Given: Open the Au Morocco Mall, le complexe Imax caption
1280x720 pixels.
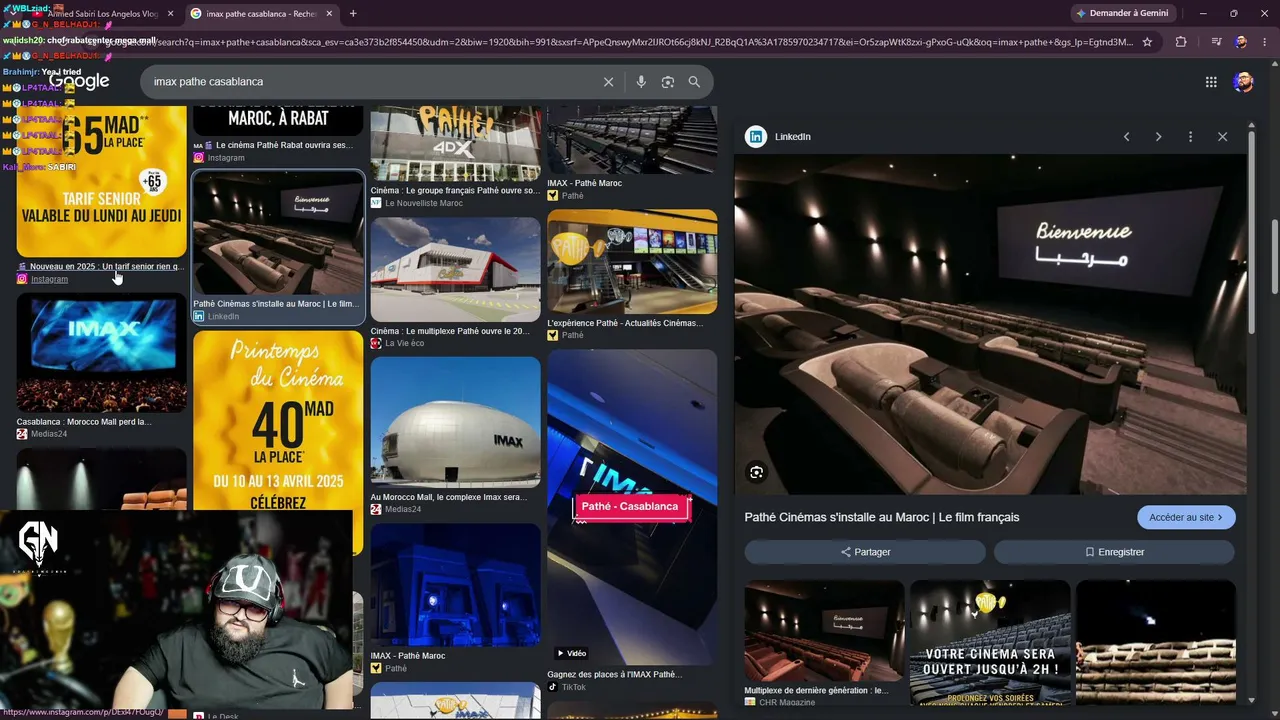Looking at the screenshot, I should (x=448, y=497).
